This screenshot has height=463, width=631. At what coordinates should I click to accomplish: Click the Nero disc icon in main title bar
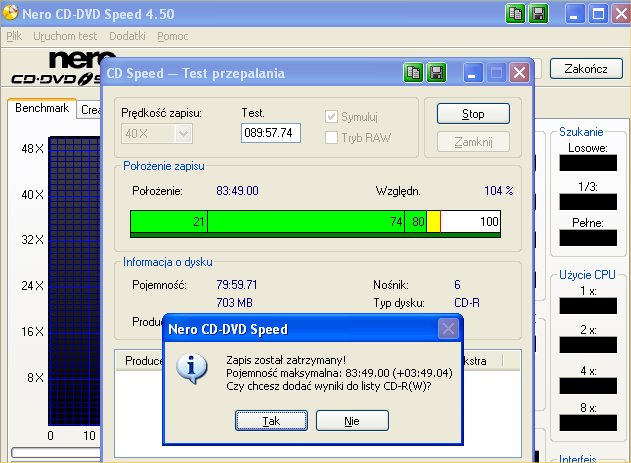(x=10, y=12)
